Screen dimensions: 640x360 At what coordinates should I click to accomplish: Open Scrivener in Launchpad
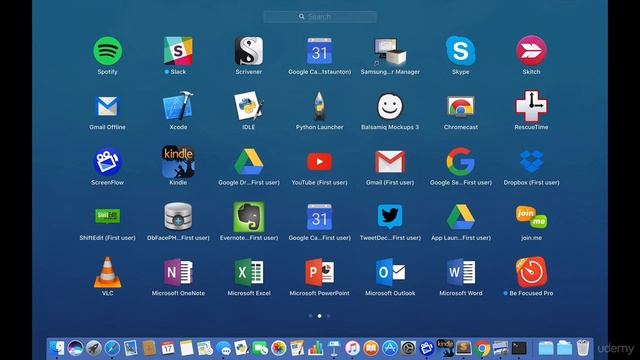tap(249, 51)
